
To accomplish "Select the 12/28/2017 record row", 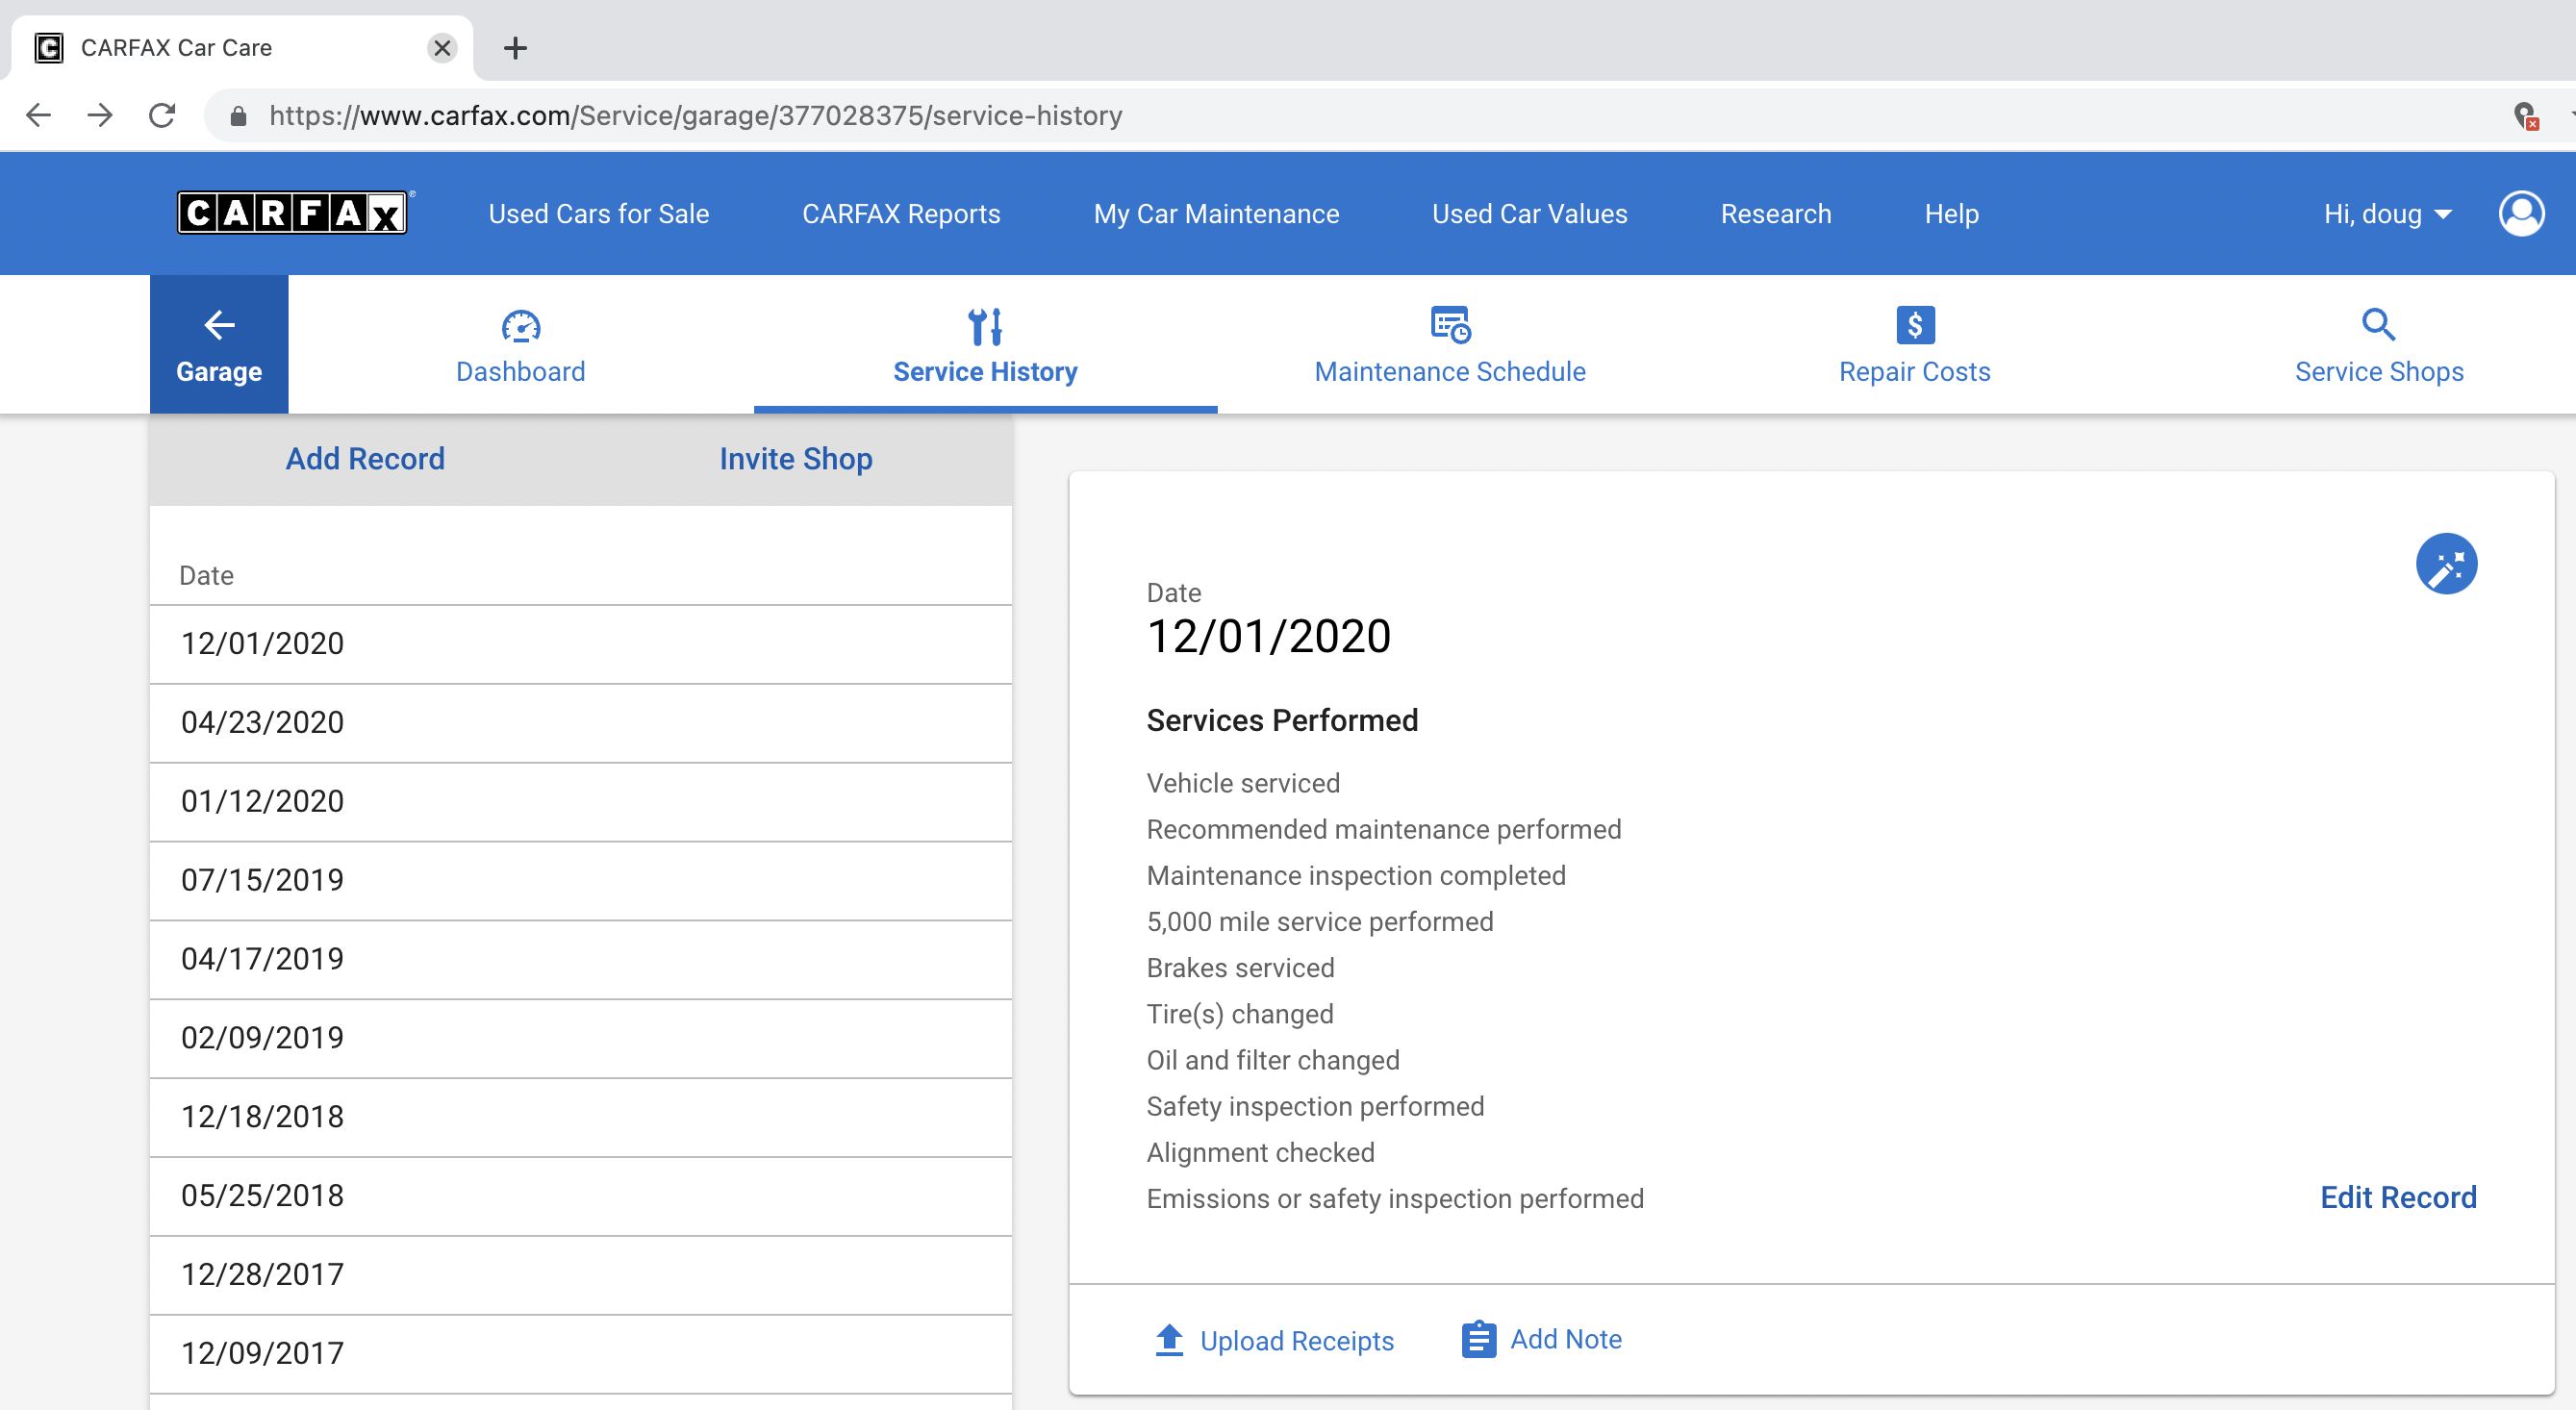I will [581, 1276].
